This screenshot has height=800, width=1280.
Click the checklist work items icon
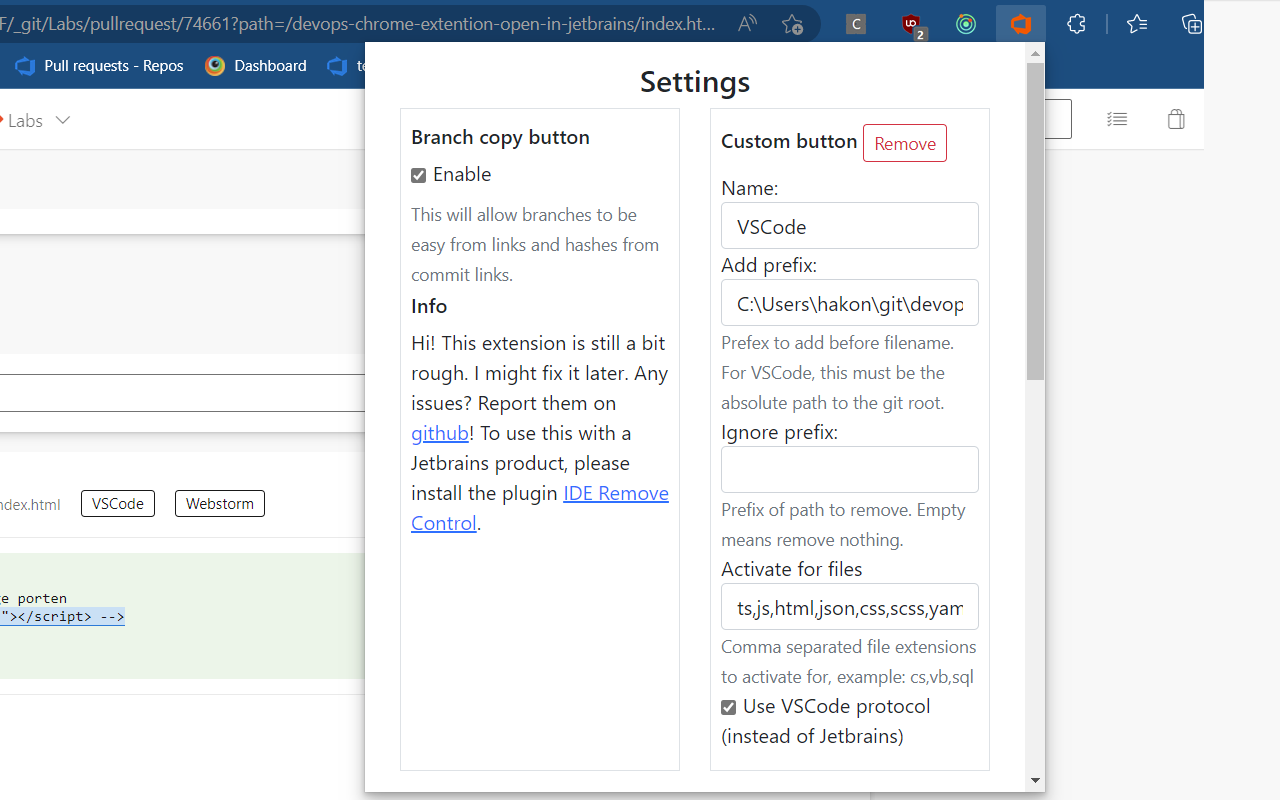click(1117, 119)
